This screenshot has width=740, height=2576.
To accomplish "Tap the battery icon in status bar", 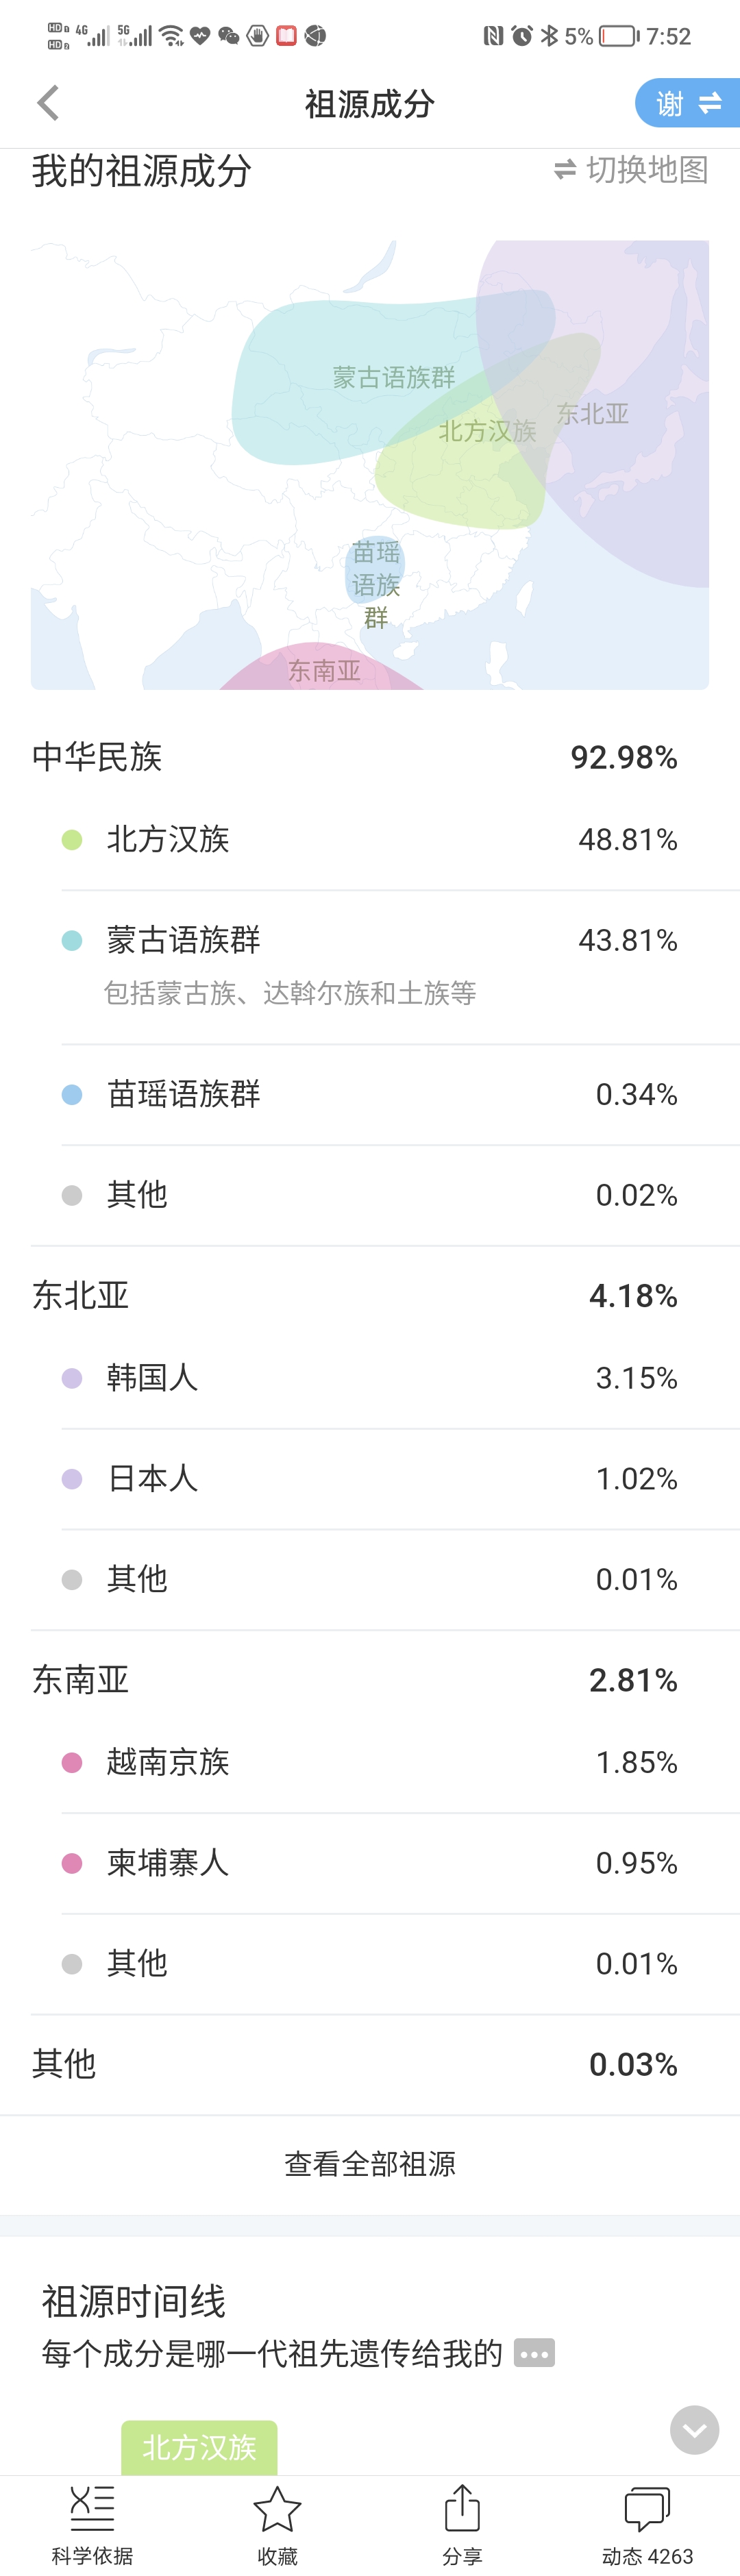I will (x=619, y=36).
